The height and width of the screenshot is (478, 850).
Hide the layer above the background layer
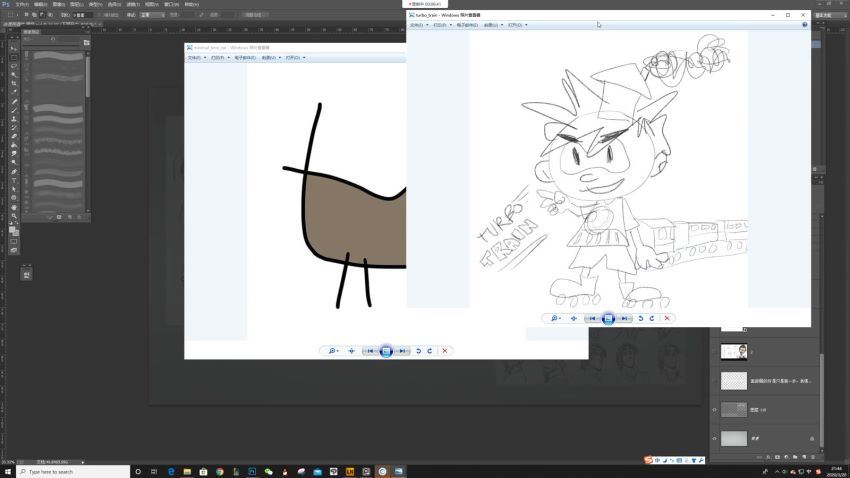click(x=714, y=410)
